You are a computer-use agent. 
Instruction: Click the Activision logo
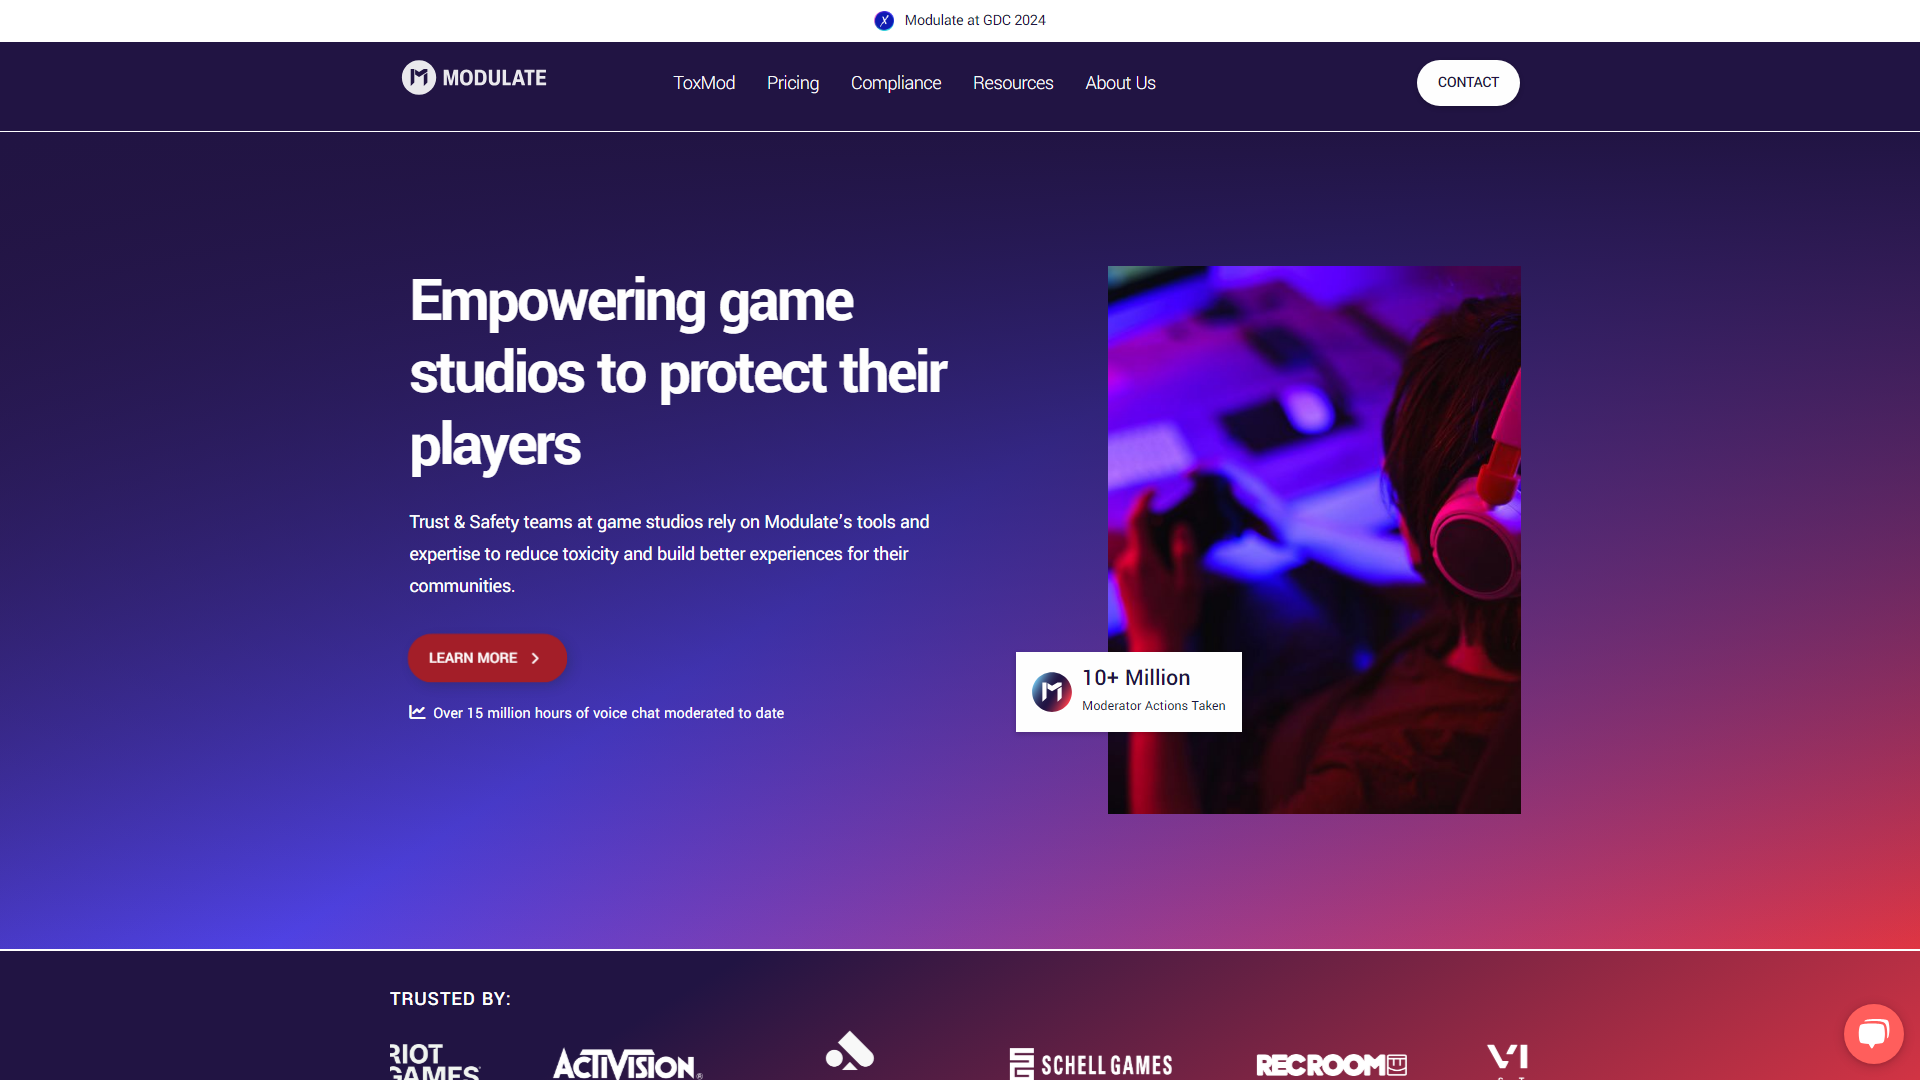click(628, 1063)
